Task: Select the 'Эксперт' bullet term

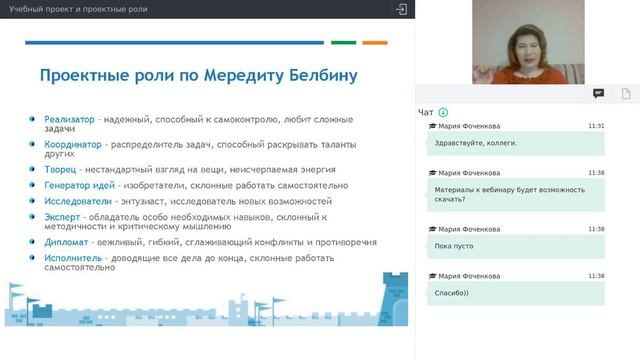Action: tap(62, 217)
